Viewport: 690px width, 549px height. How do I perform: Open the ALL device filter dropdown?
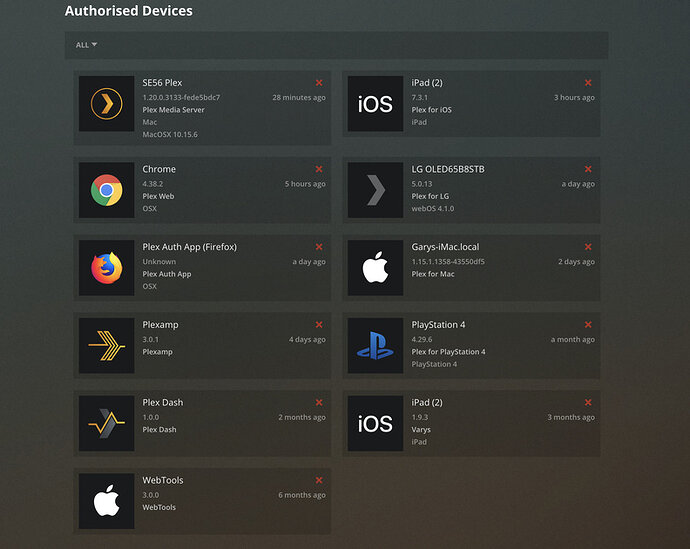(86, 45)
